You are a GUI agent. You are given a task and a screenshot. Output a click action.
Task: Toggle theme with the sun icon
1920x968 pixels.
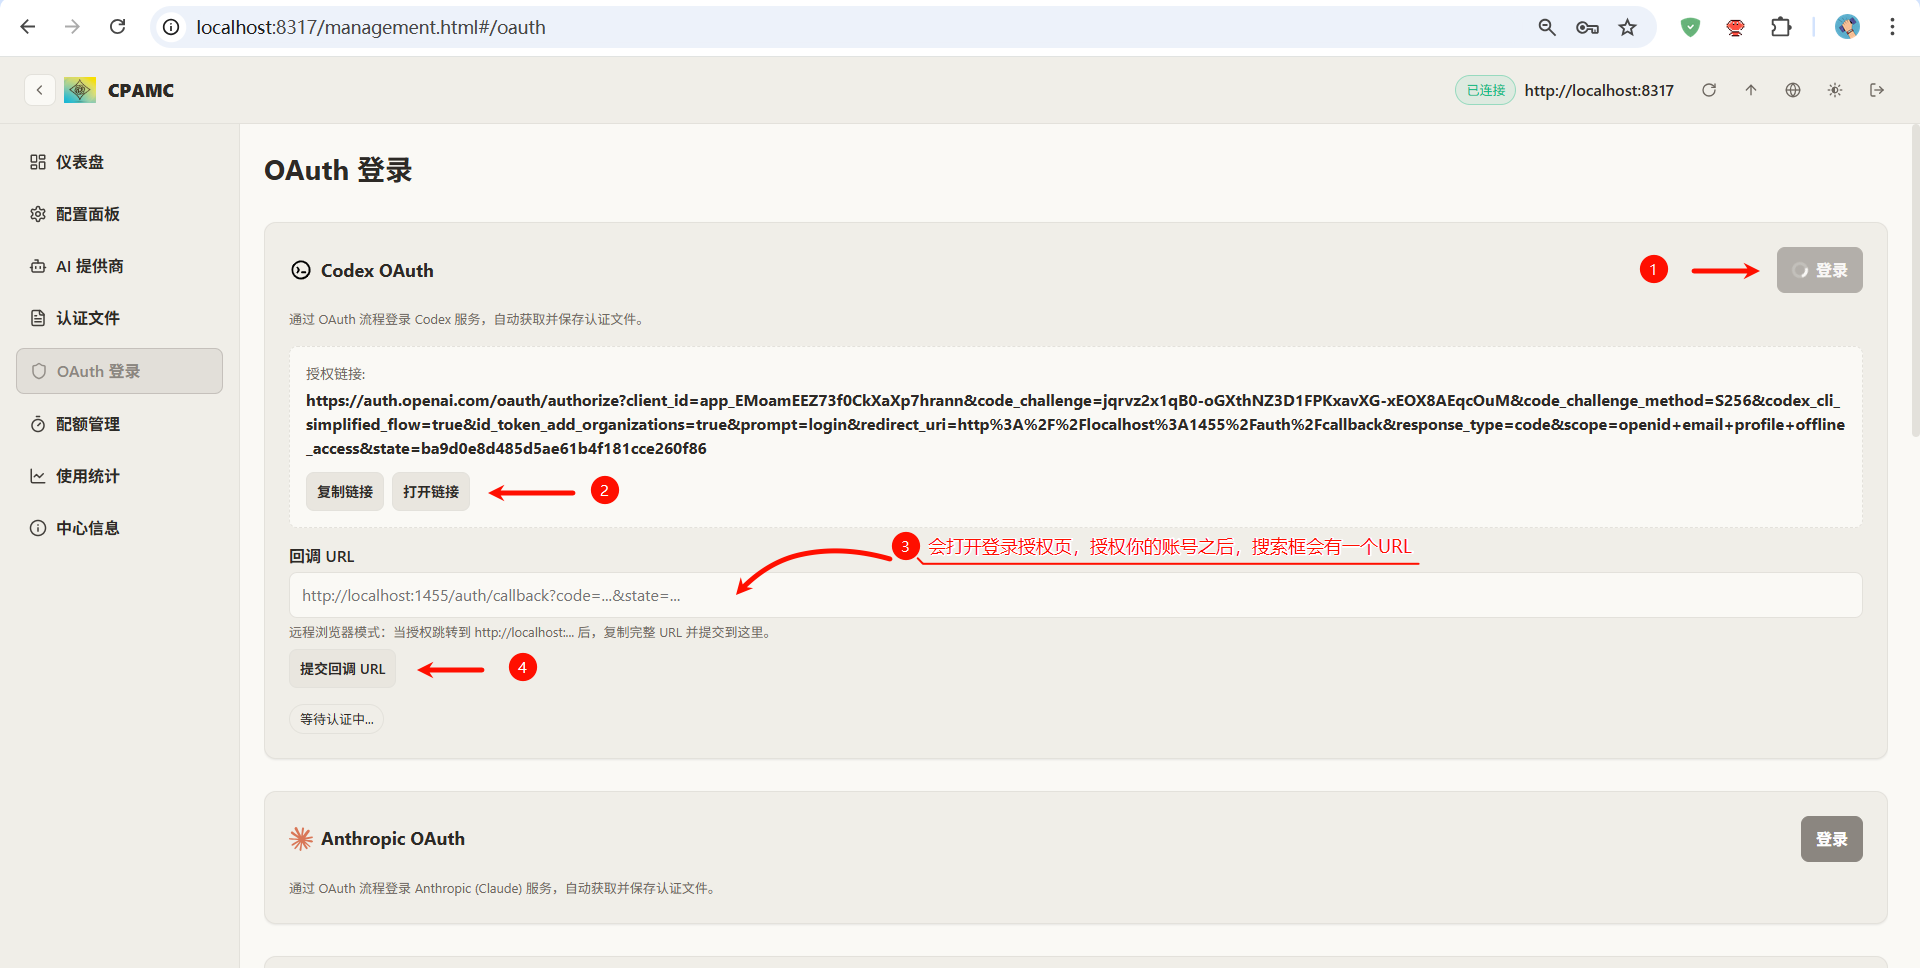[x=1835, y=90]
